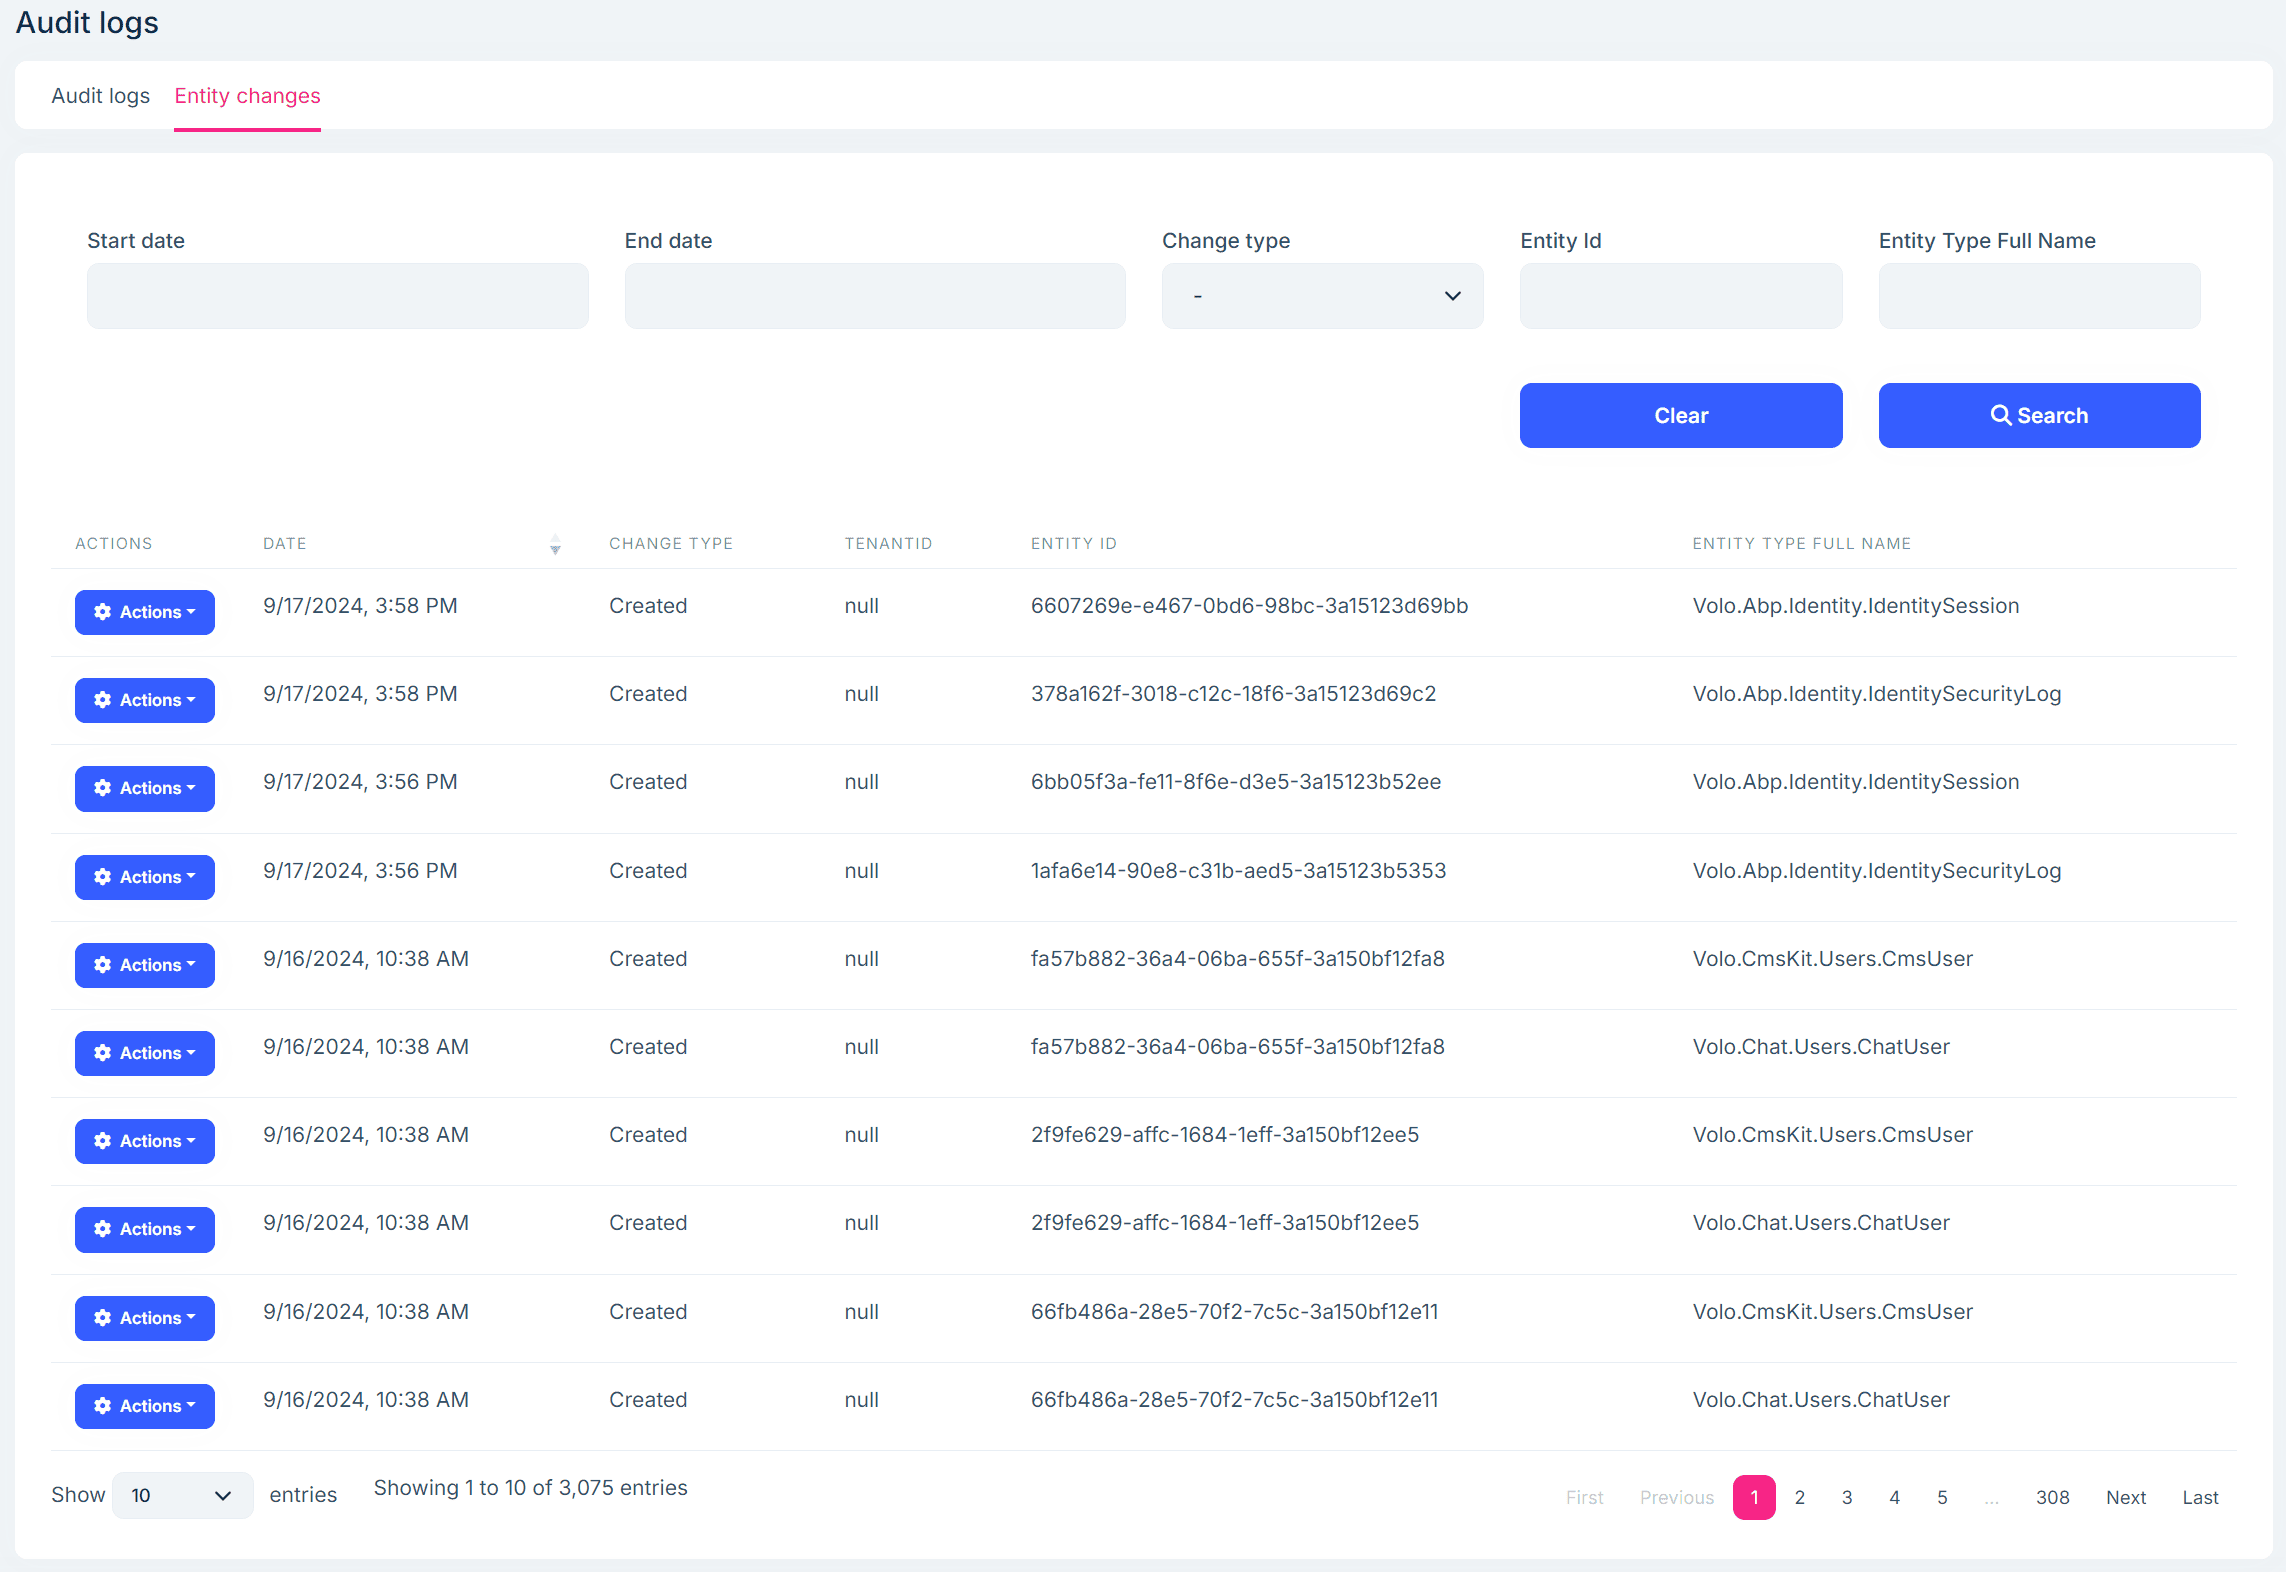Click the Entity Id input field
The width and height of the screenshot is (2286, 1572).
[1681, 296]
